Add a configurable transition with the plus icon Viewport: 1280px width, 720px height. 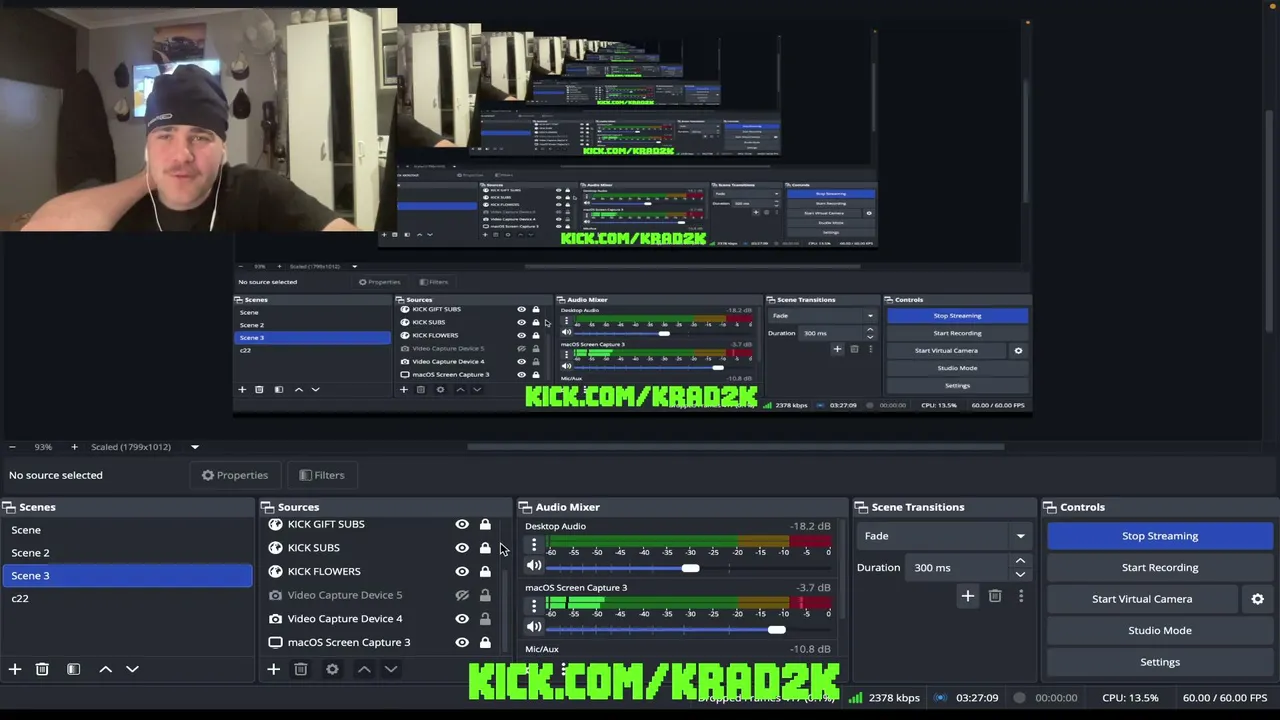pos(967,596)
